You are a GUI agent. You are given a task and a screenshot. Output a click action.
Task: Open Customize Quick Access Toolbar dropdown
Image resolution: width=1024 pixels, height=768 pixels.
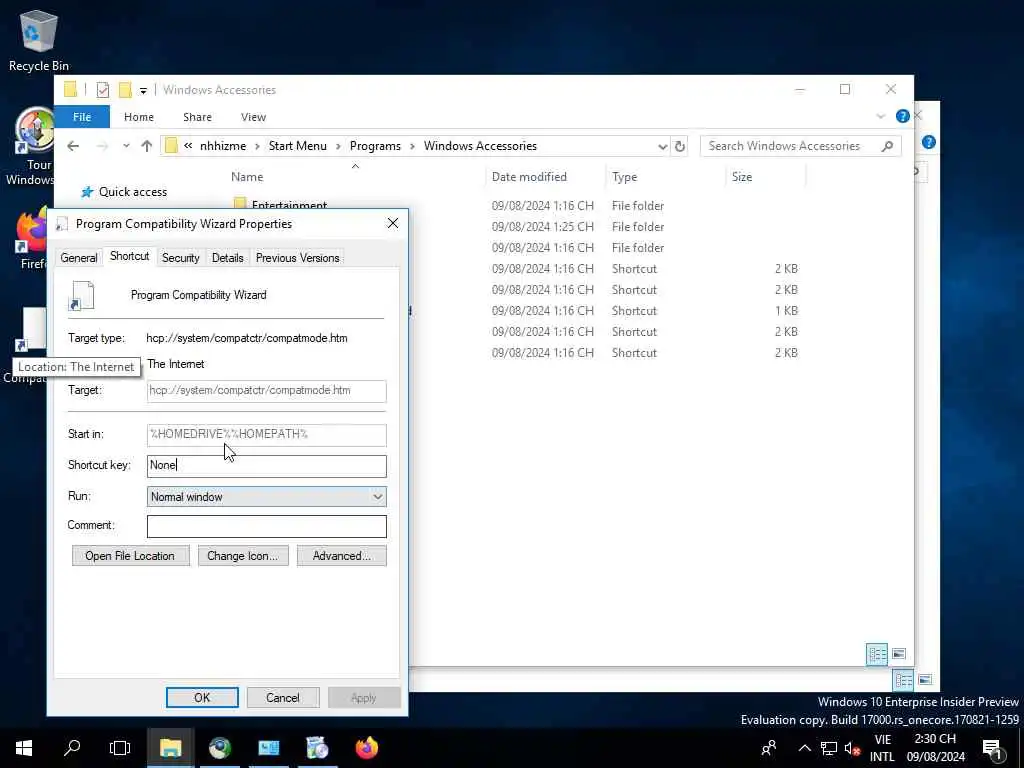click(x=143, y=91)
